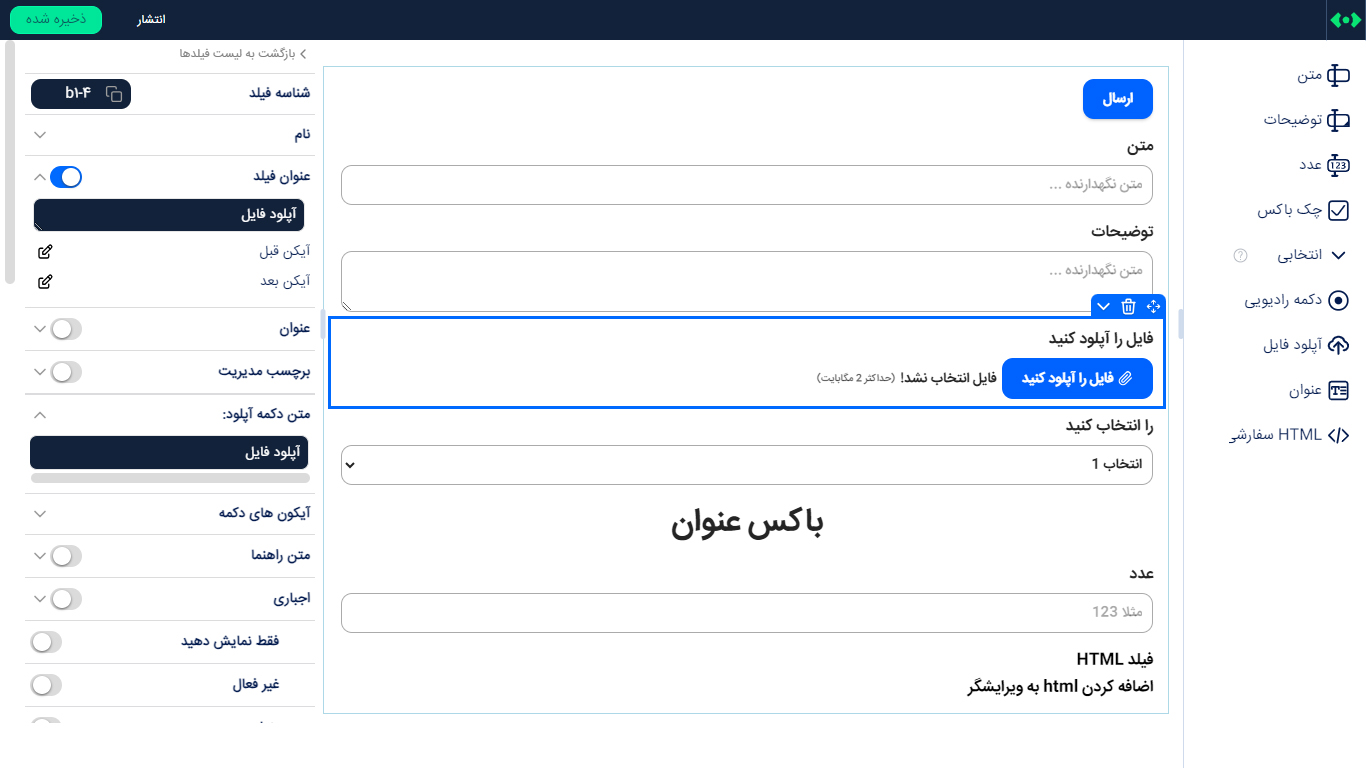Turn on the 'غیر فعال' toggle
The width and height of the screenshot is (1366, 768).
(x=46, y=685)
